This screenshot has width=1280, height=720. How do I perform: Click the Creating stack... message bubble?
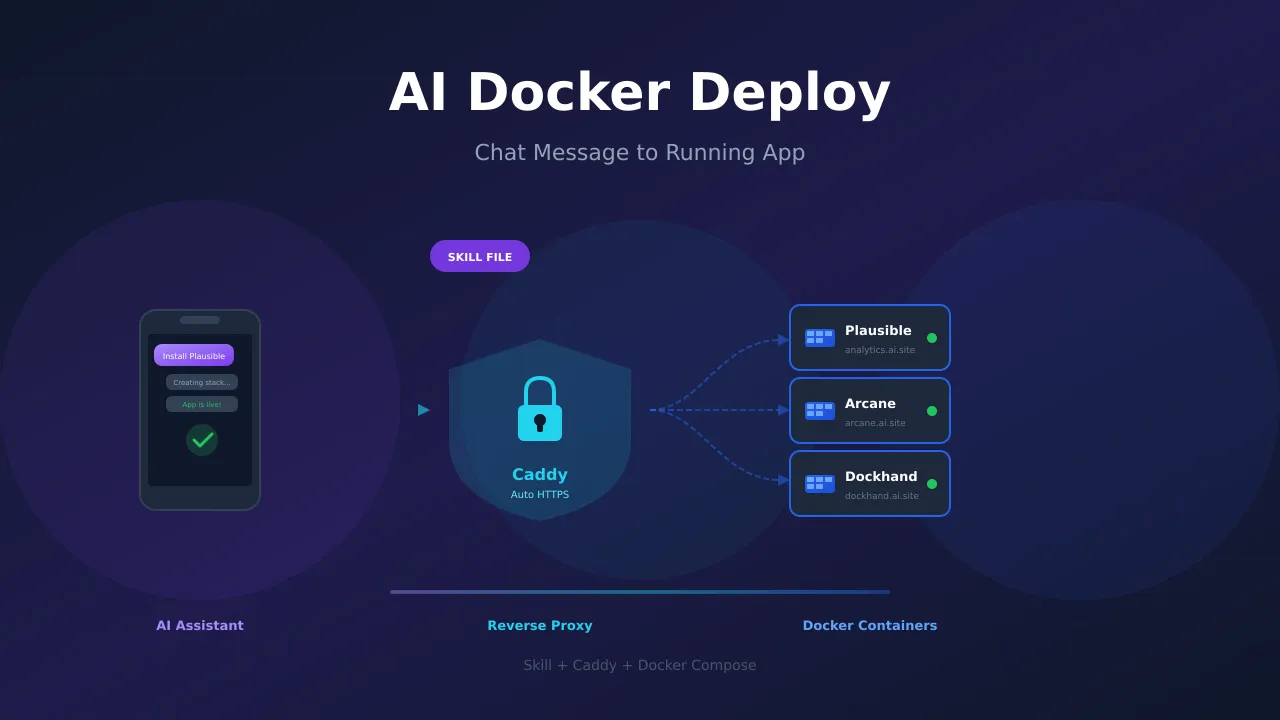[202, 382]
